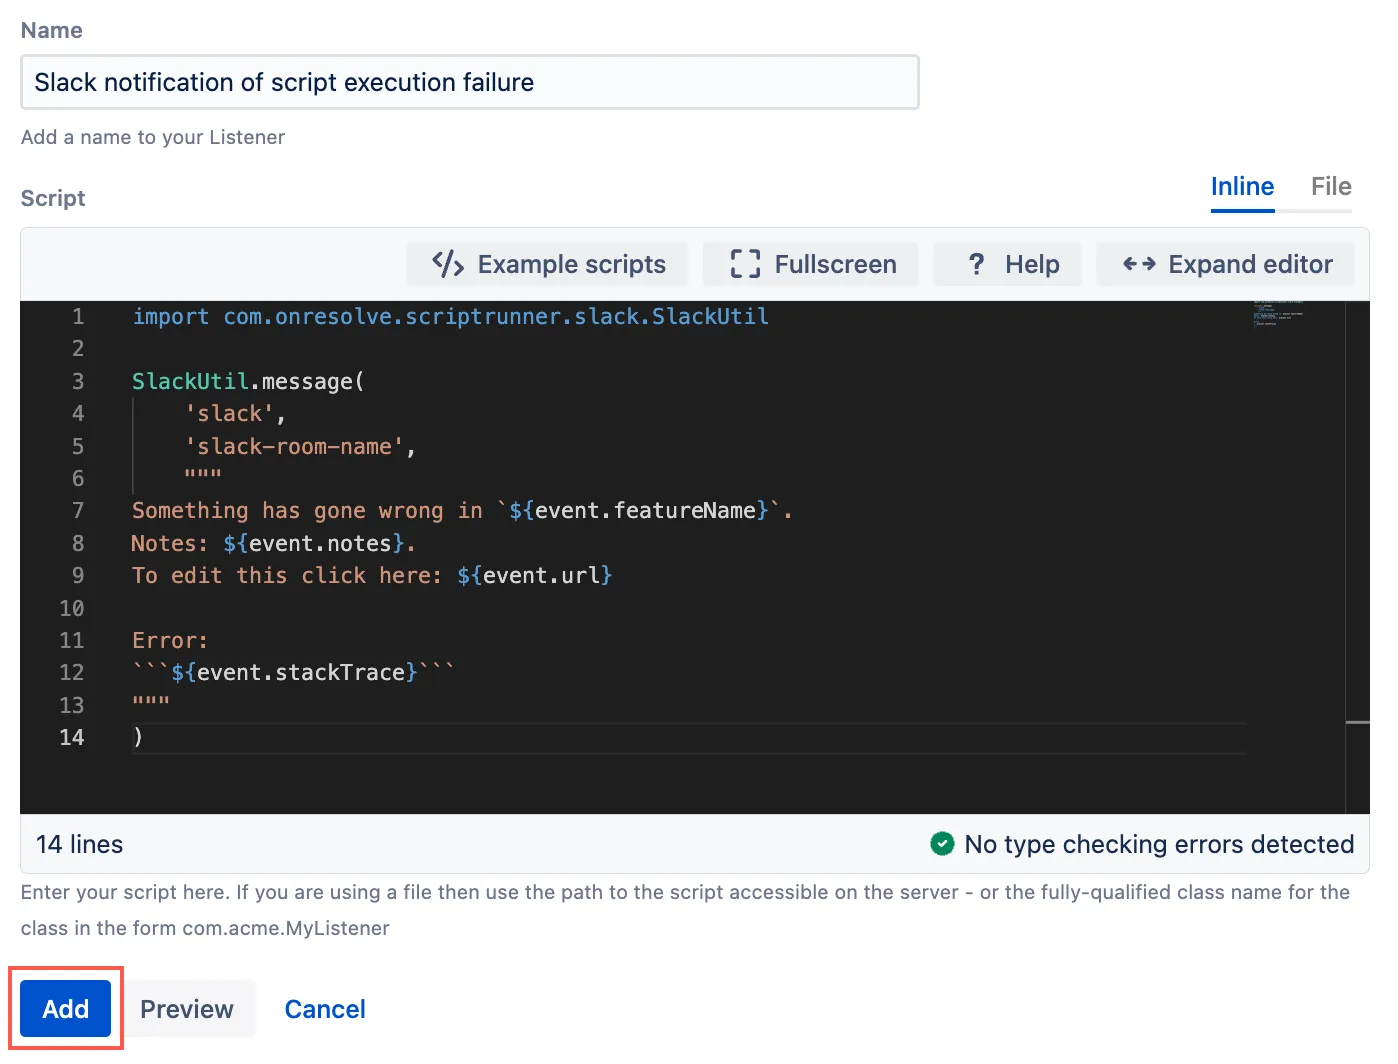Viewport: 1398px width, 1064px height.
Task: Switch to the Inline script tab
Action: coord(1242,187)
